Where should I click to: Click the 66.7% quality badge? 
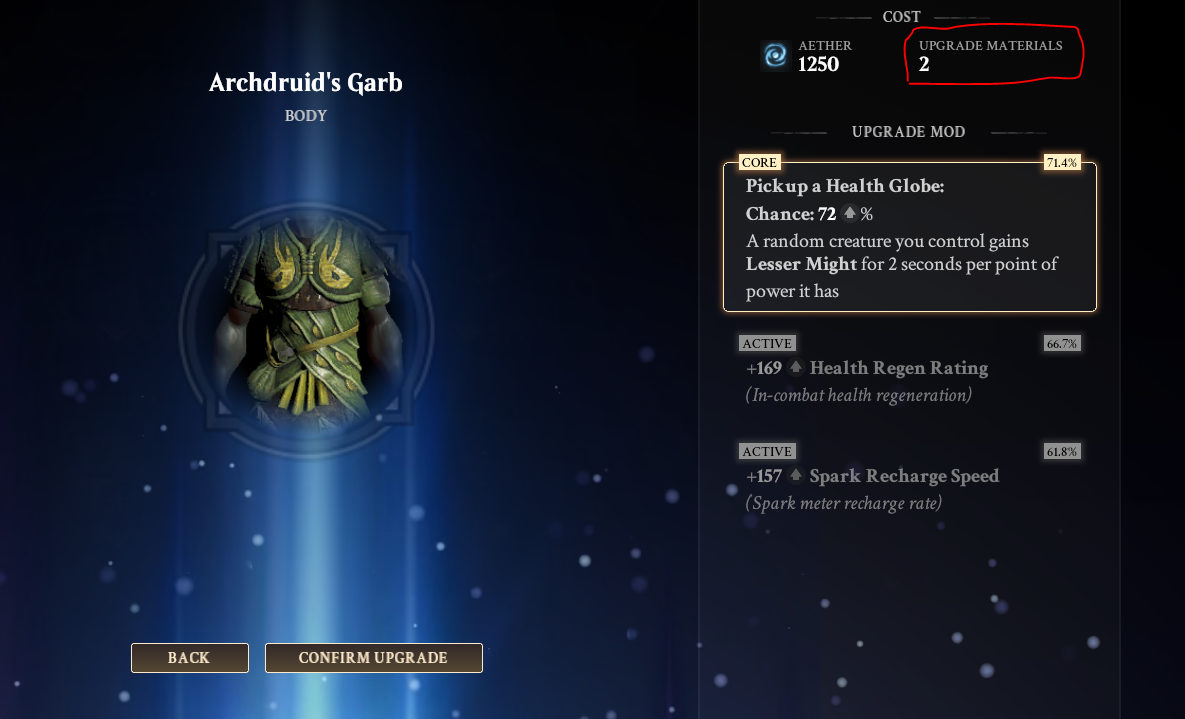point(1062,343)
